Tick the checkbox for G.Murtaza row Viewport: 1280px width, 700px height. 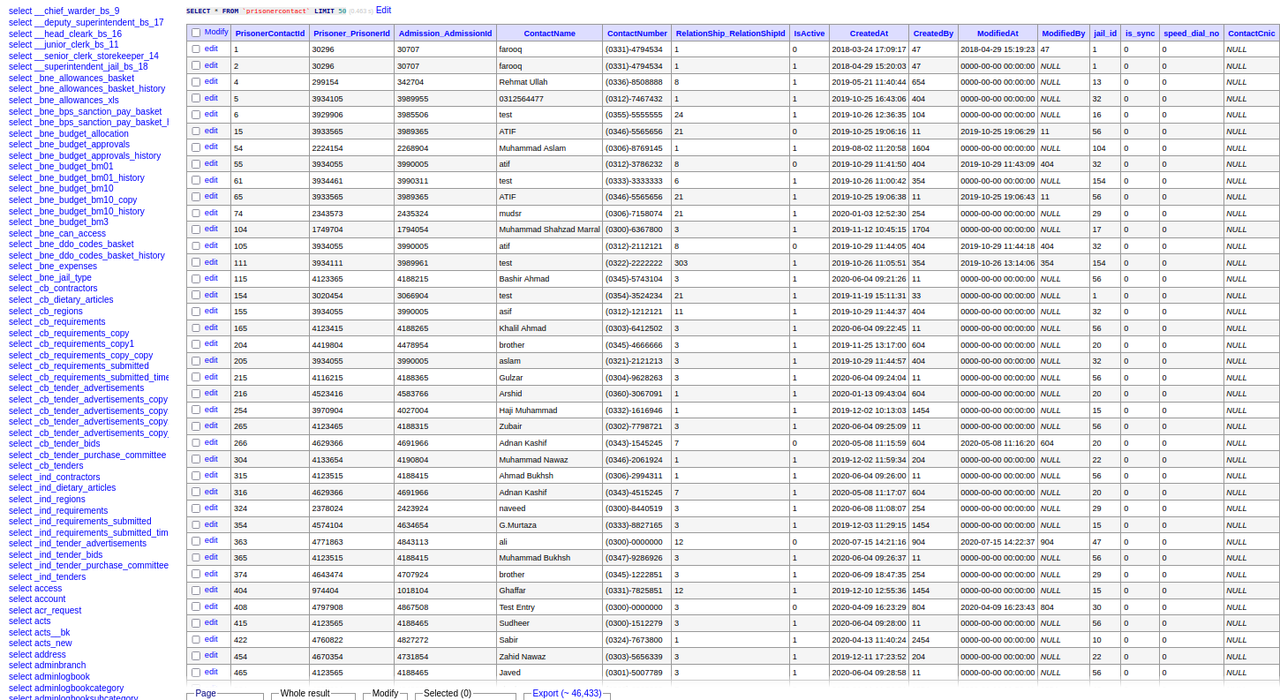pos(196,525)
